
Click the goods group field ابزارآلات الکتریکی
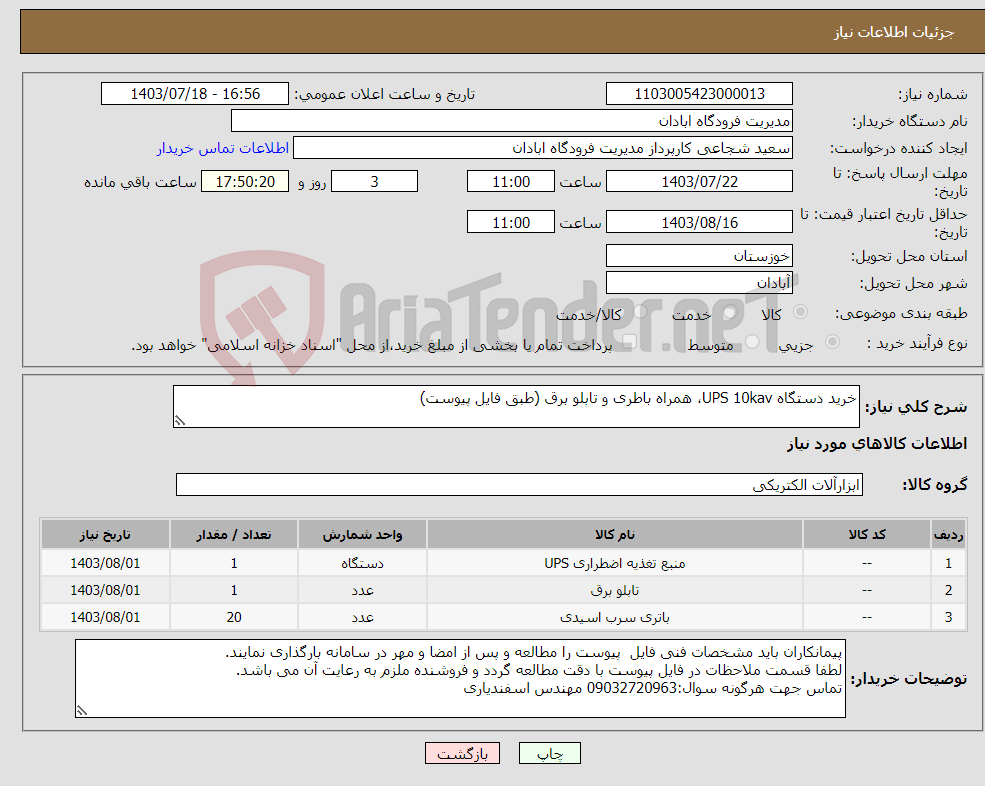[x=520, y=484]
